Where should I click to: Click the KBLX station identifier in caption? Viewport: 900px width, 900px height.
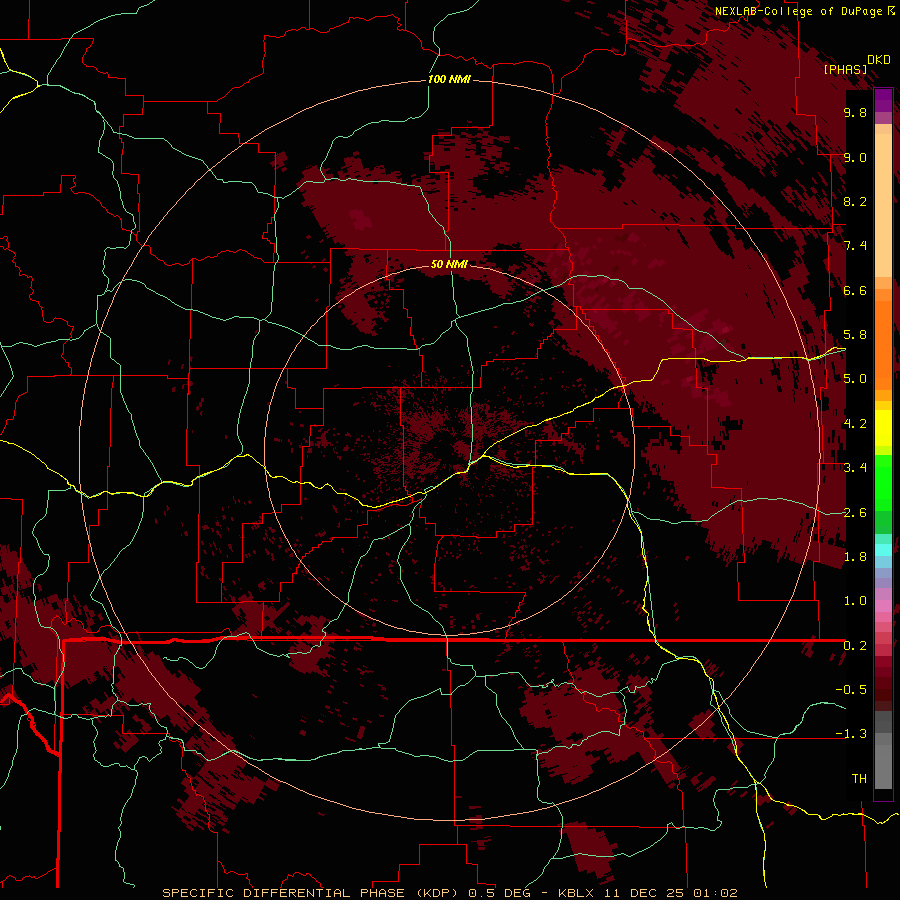pos(578,893)
